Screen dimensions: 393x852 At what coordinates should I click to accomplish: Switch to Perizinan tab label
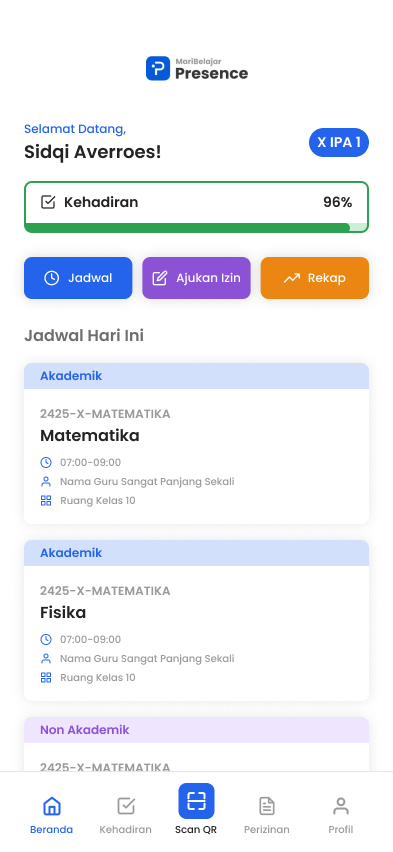pyautogui.click(x=266, y=830)
